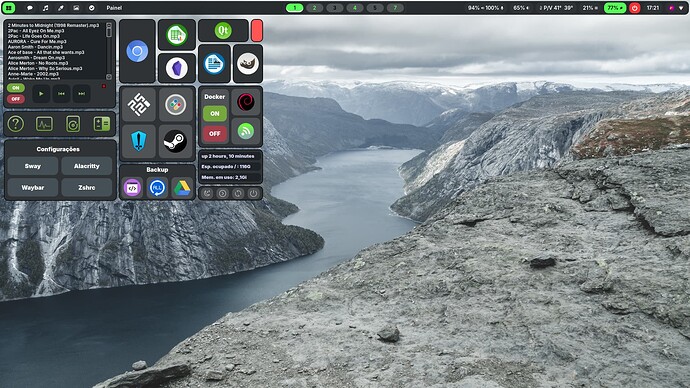Open the spreadsheet (Calc) app icon
Screen dimensions: 690x388
(x=177, y=35)
